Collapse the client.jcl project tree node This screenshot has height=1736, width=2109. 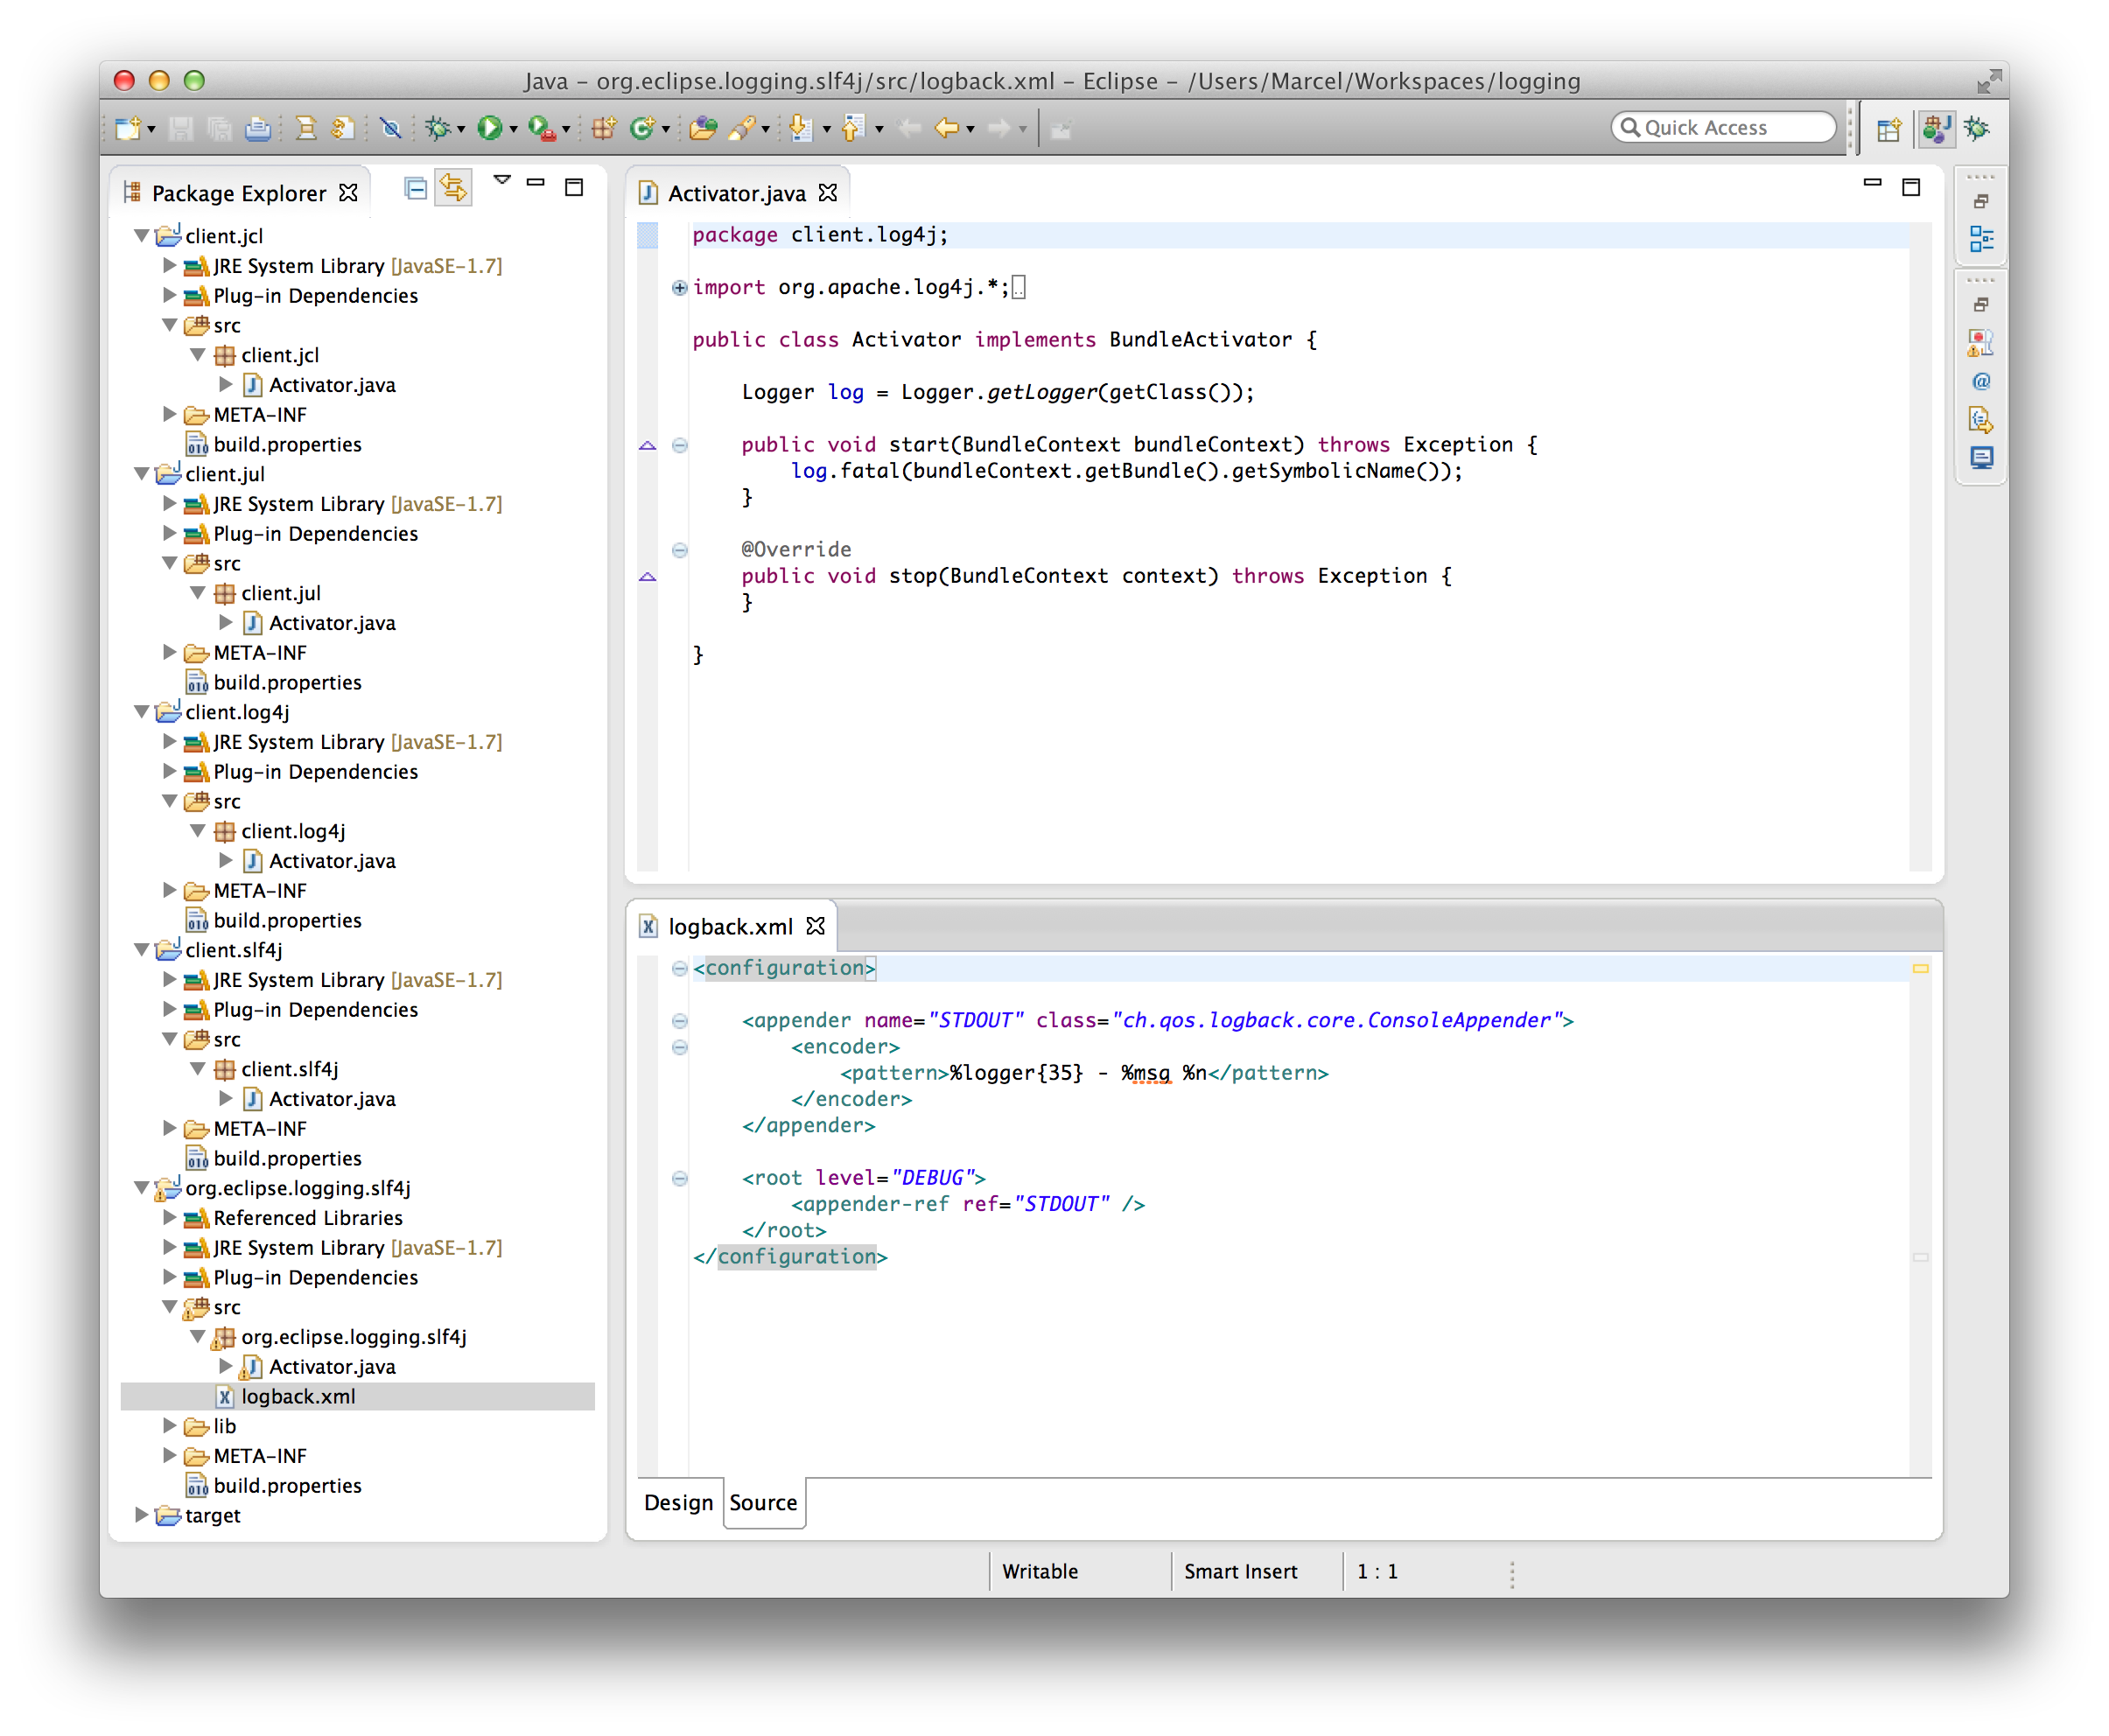point(142,236)
